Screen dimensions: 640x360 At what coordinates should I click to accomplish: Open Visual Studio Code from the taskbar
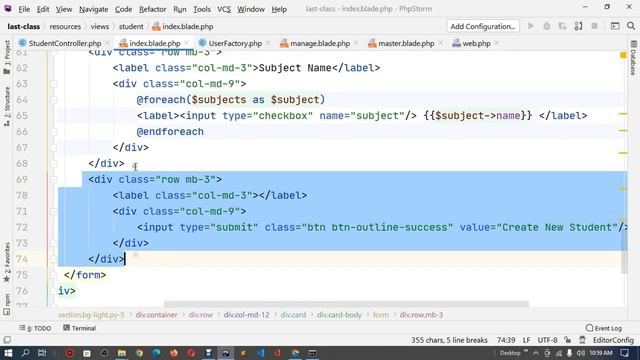(260, 353)
